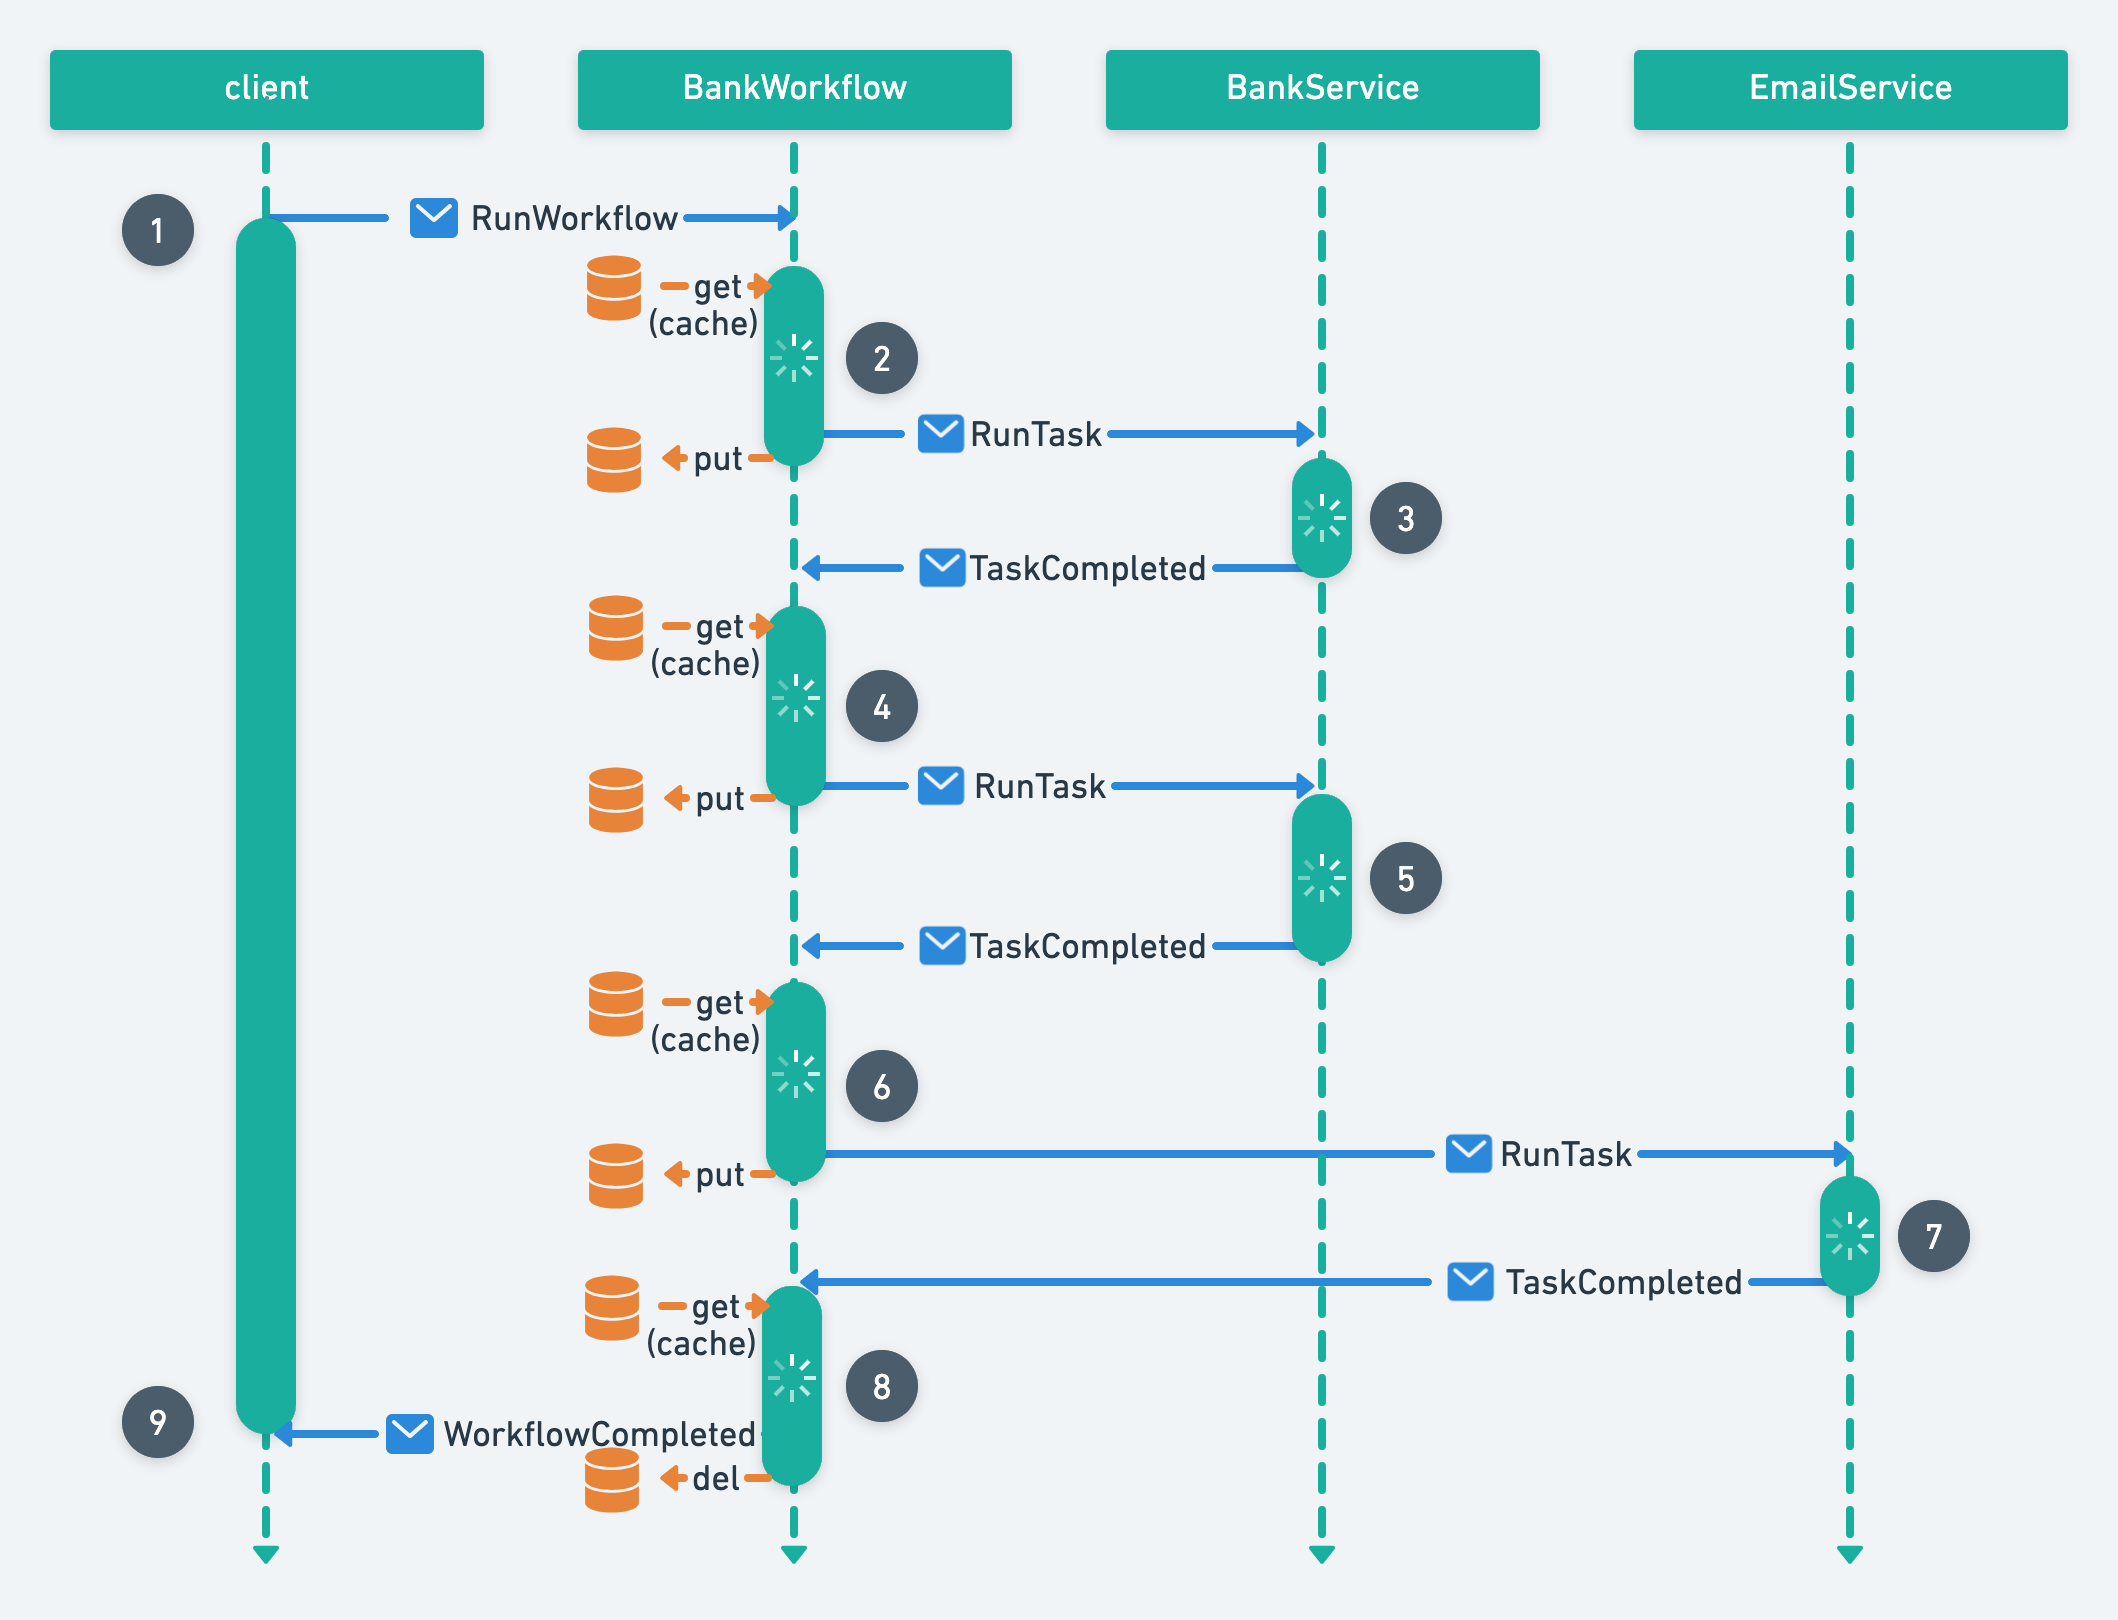The width and height of the screenshot is (2118, 1620).
Task: Click the RunTask label beside step 2
Action: (1036, 434)
